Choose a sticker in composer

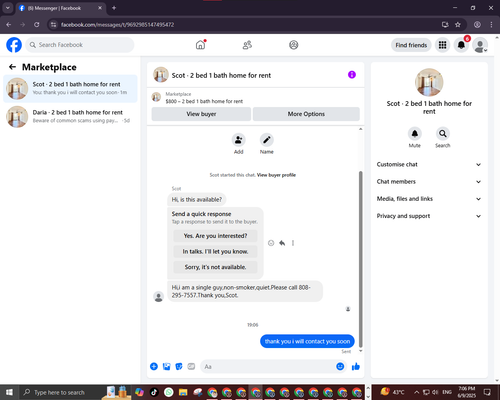[179, 367]
